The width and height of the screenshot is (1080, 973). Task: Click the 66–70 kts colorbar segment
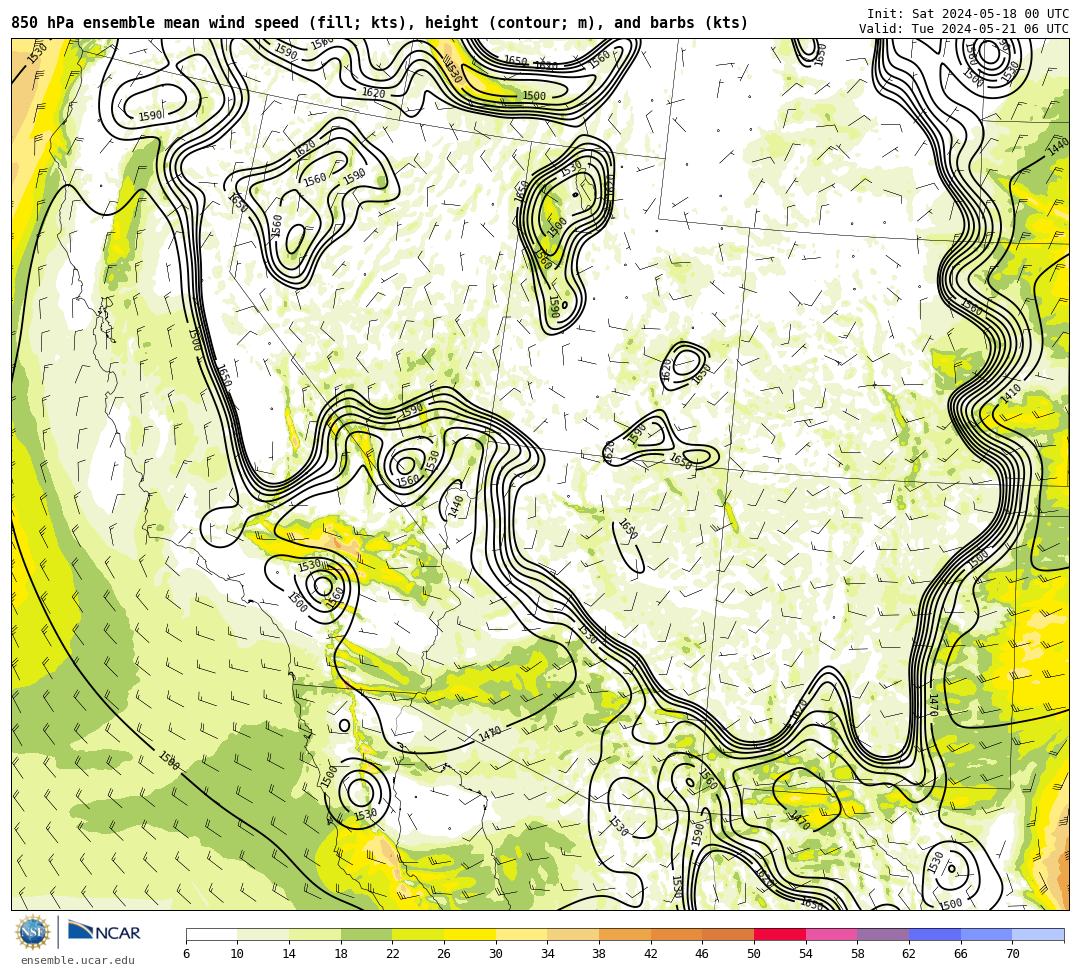[x=986, y=934]
